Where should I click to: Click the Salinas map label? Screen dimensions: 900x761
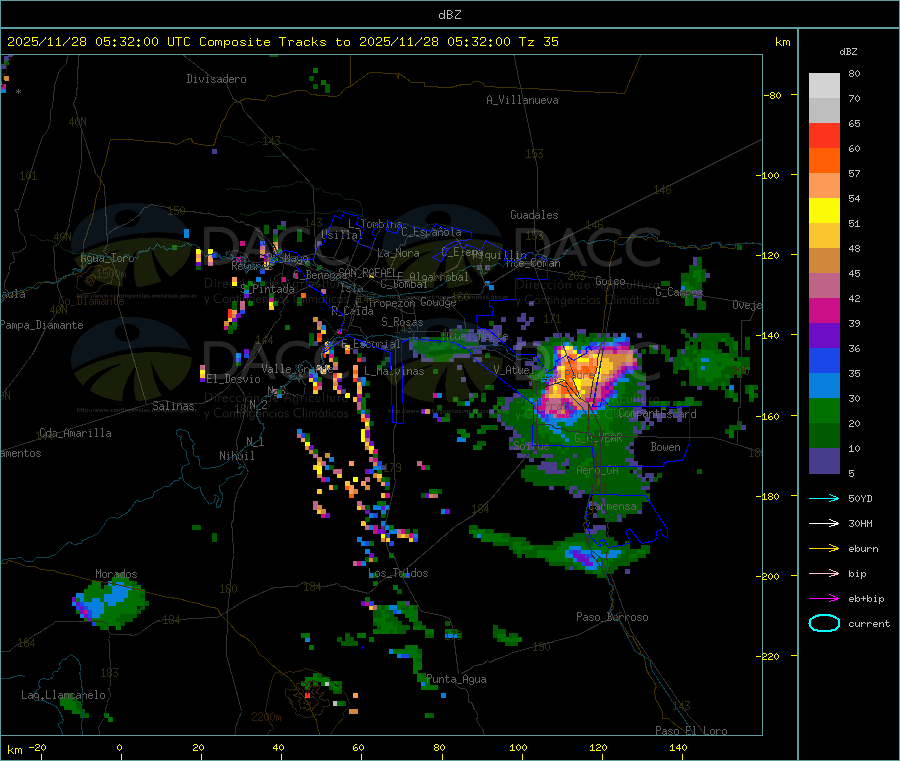click(173, 406)
